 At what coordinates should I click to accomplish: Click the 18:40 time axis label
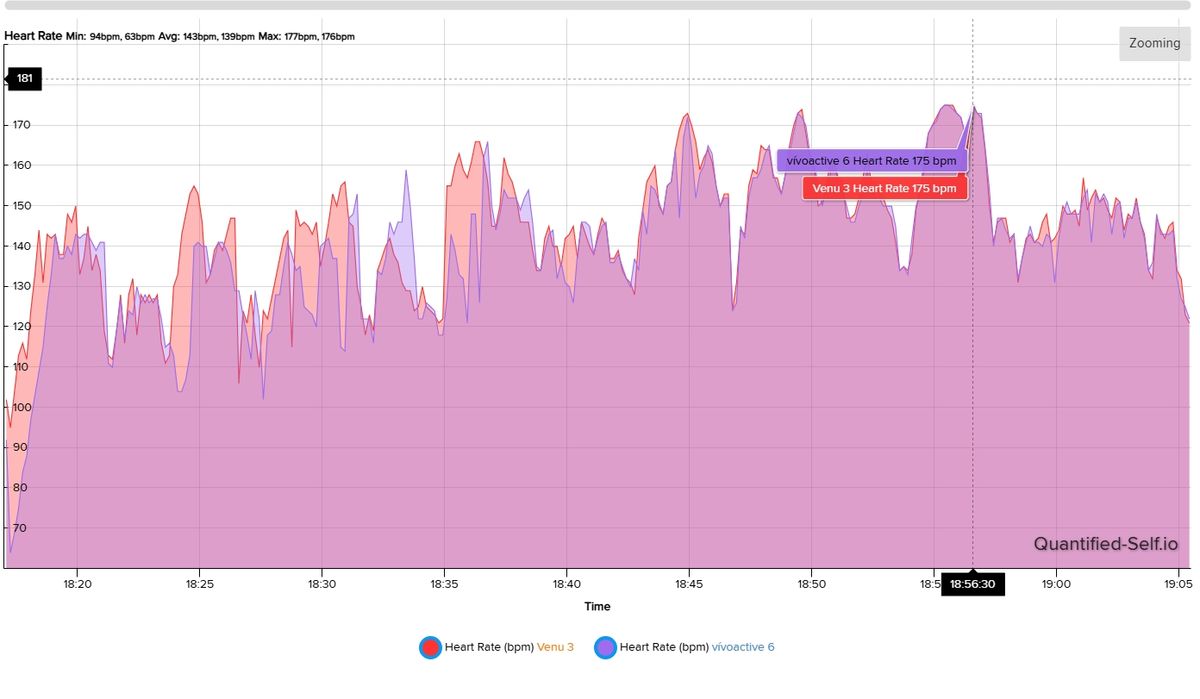566,584
